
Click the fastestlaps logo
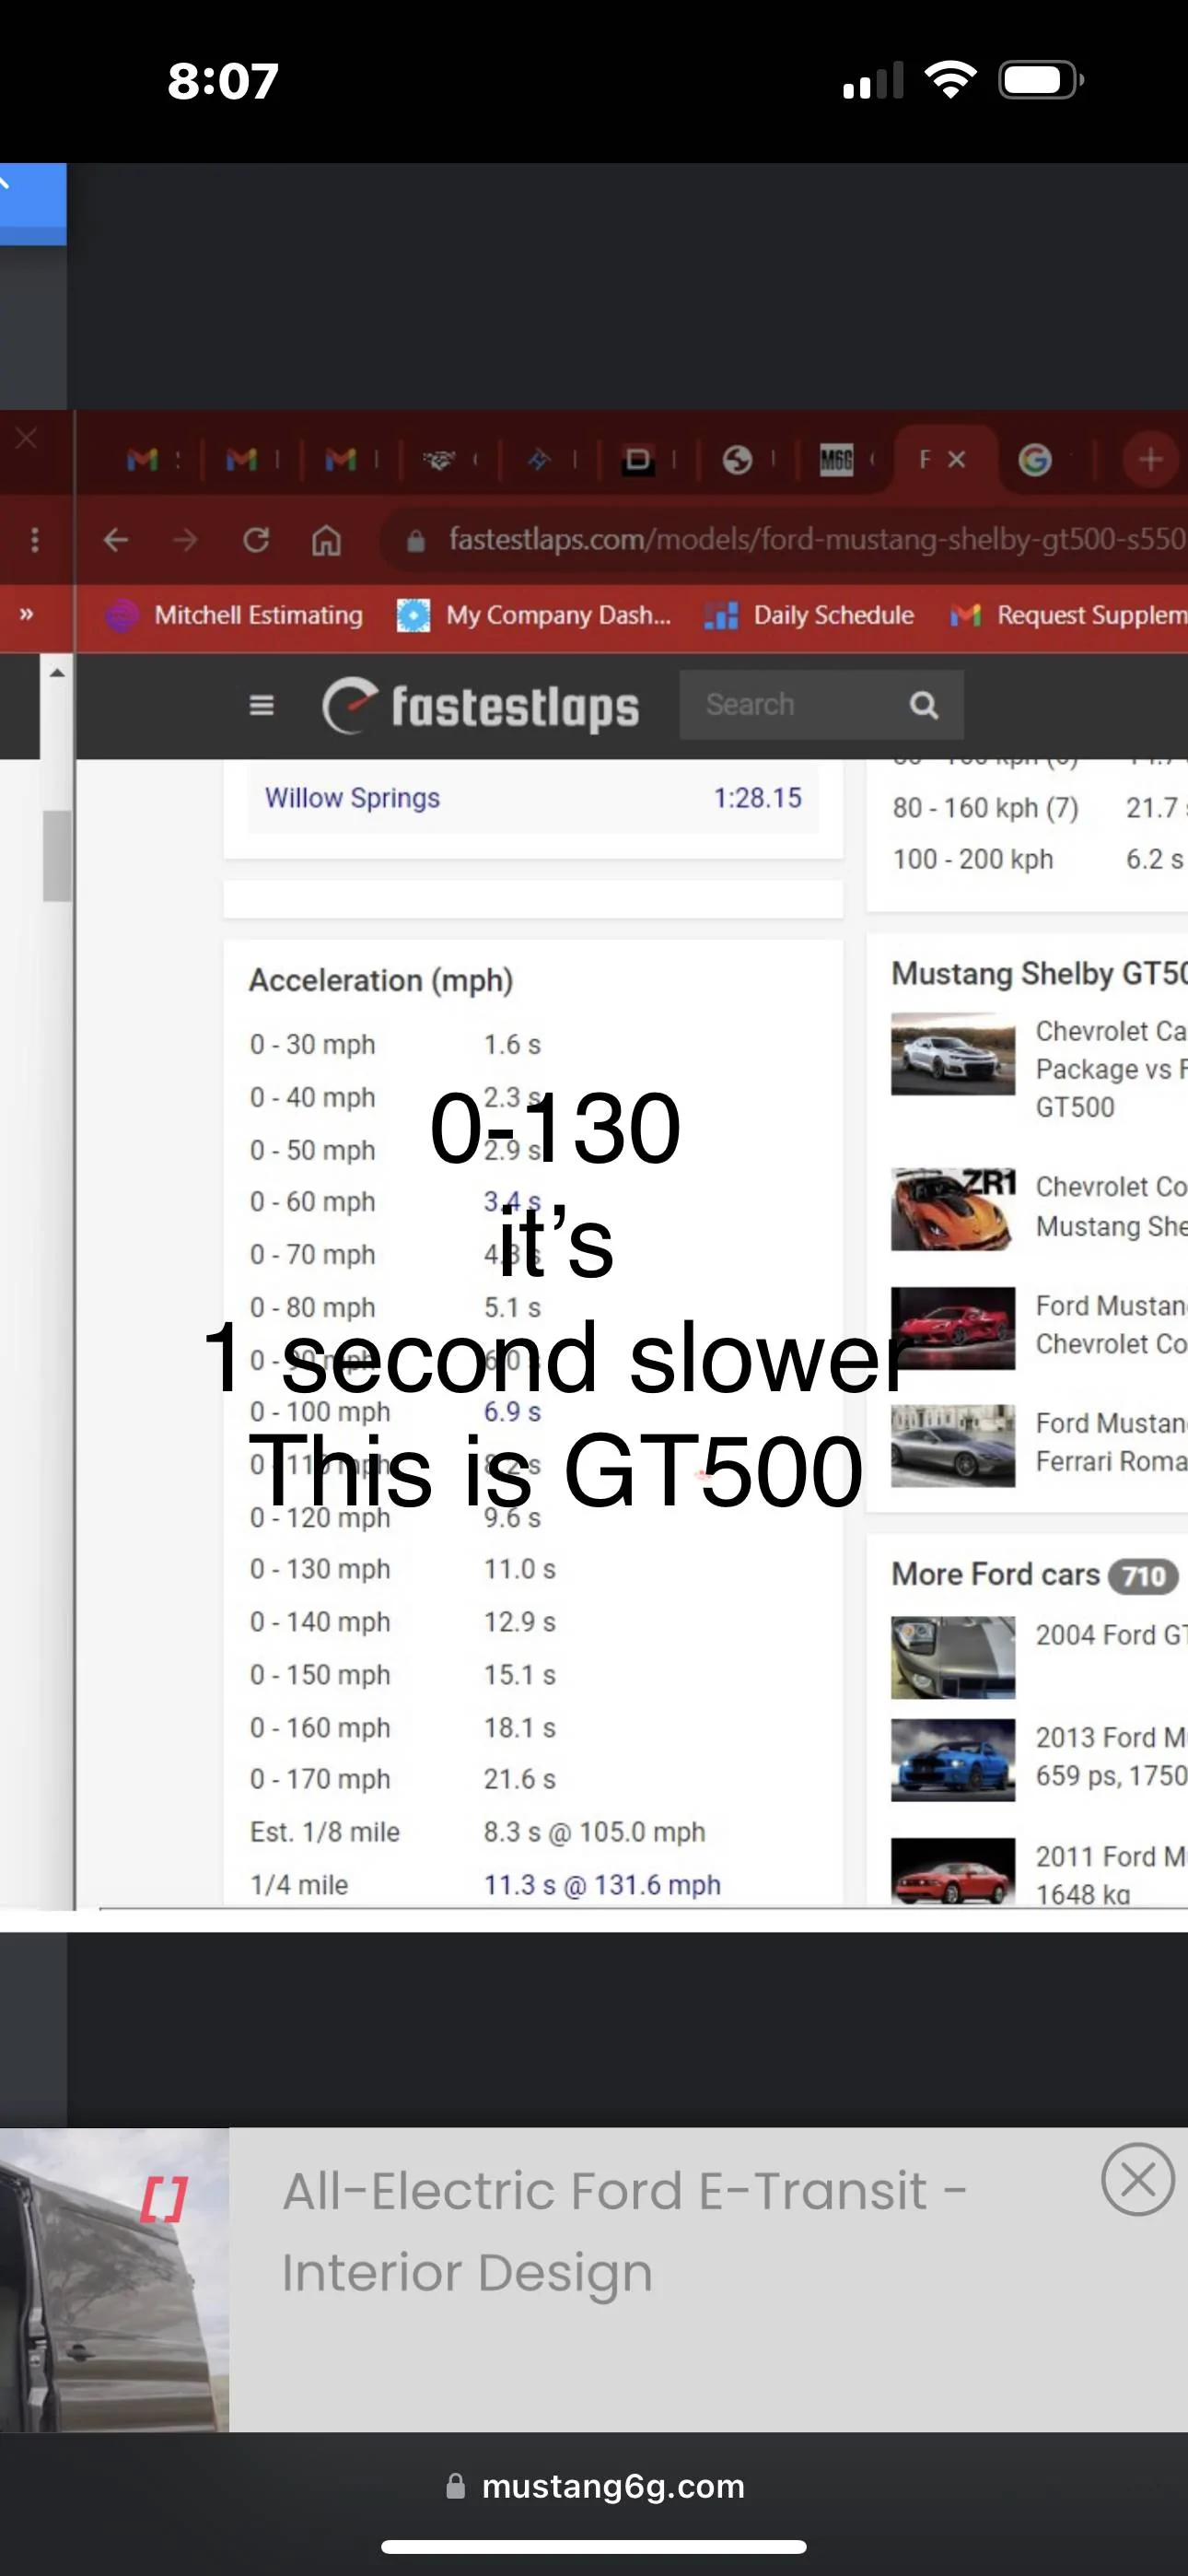coord(480,706)
